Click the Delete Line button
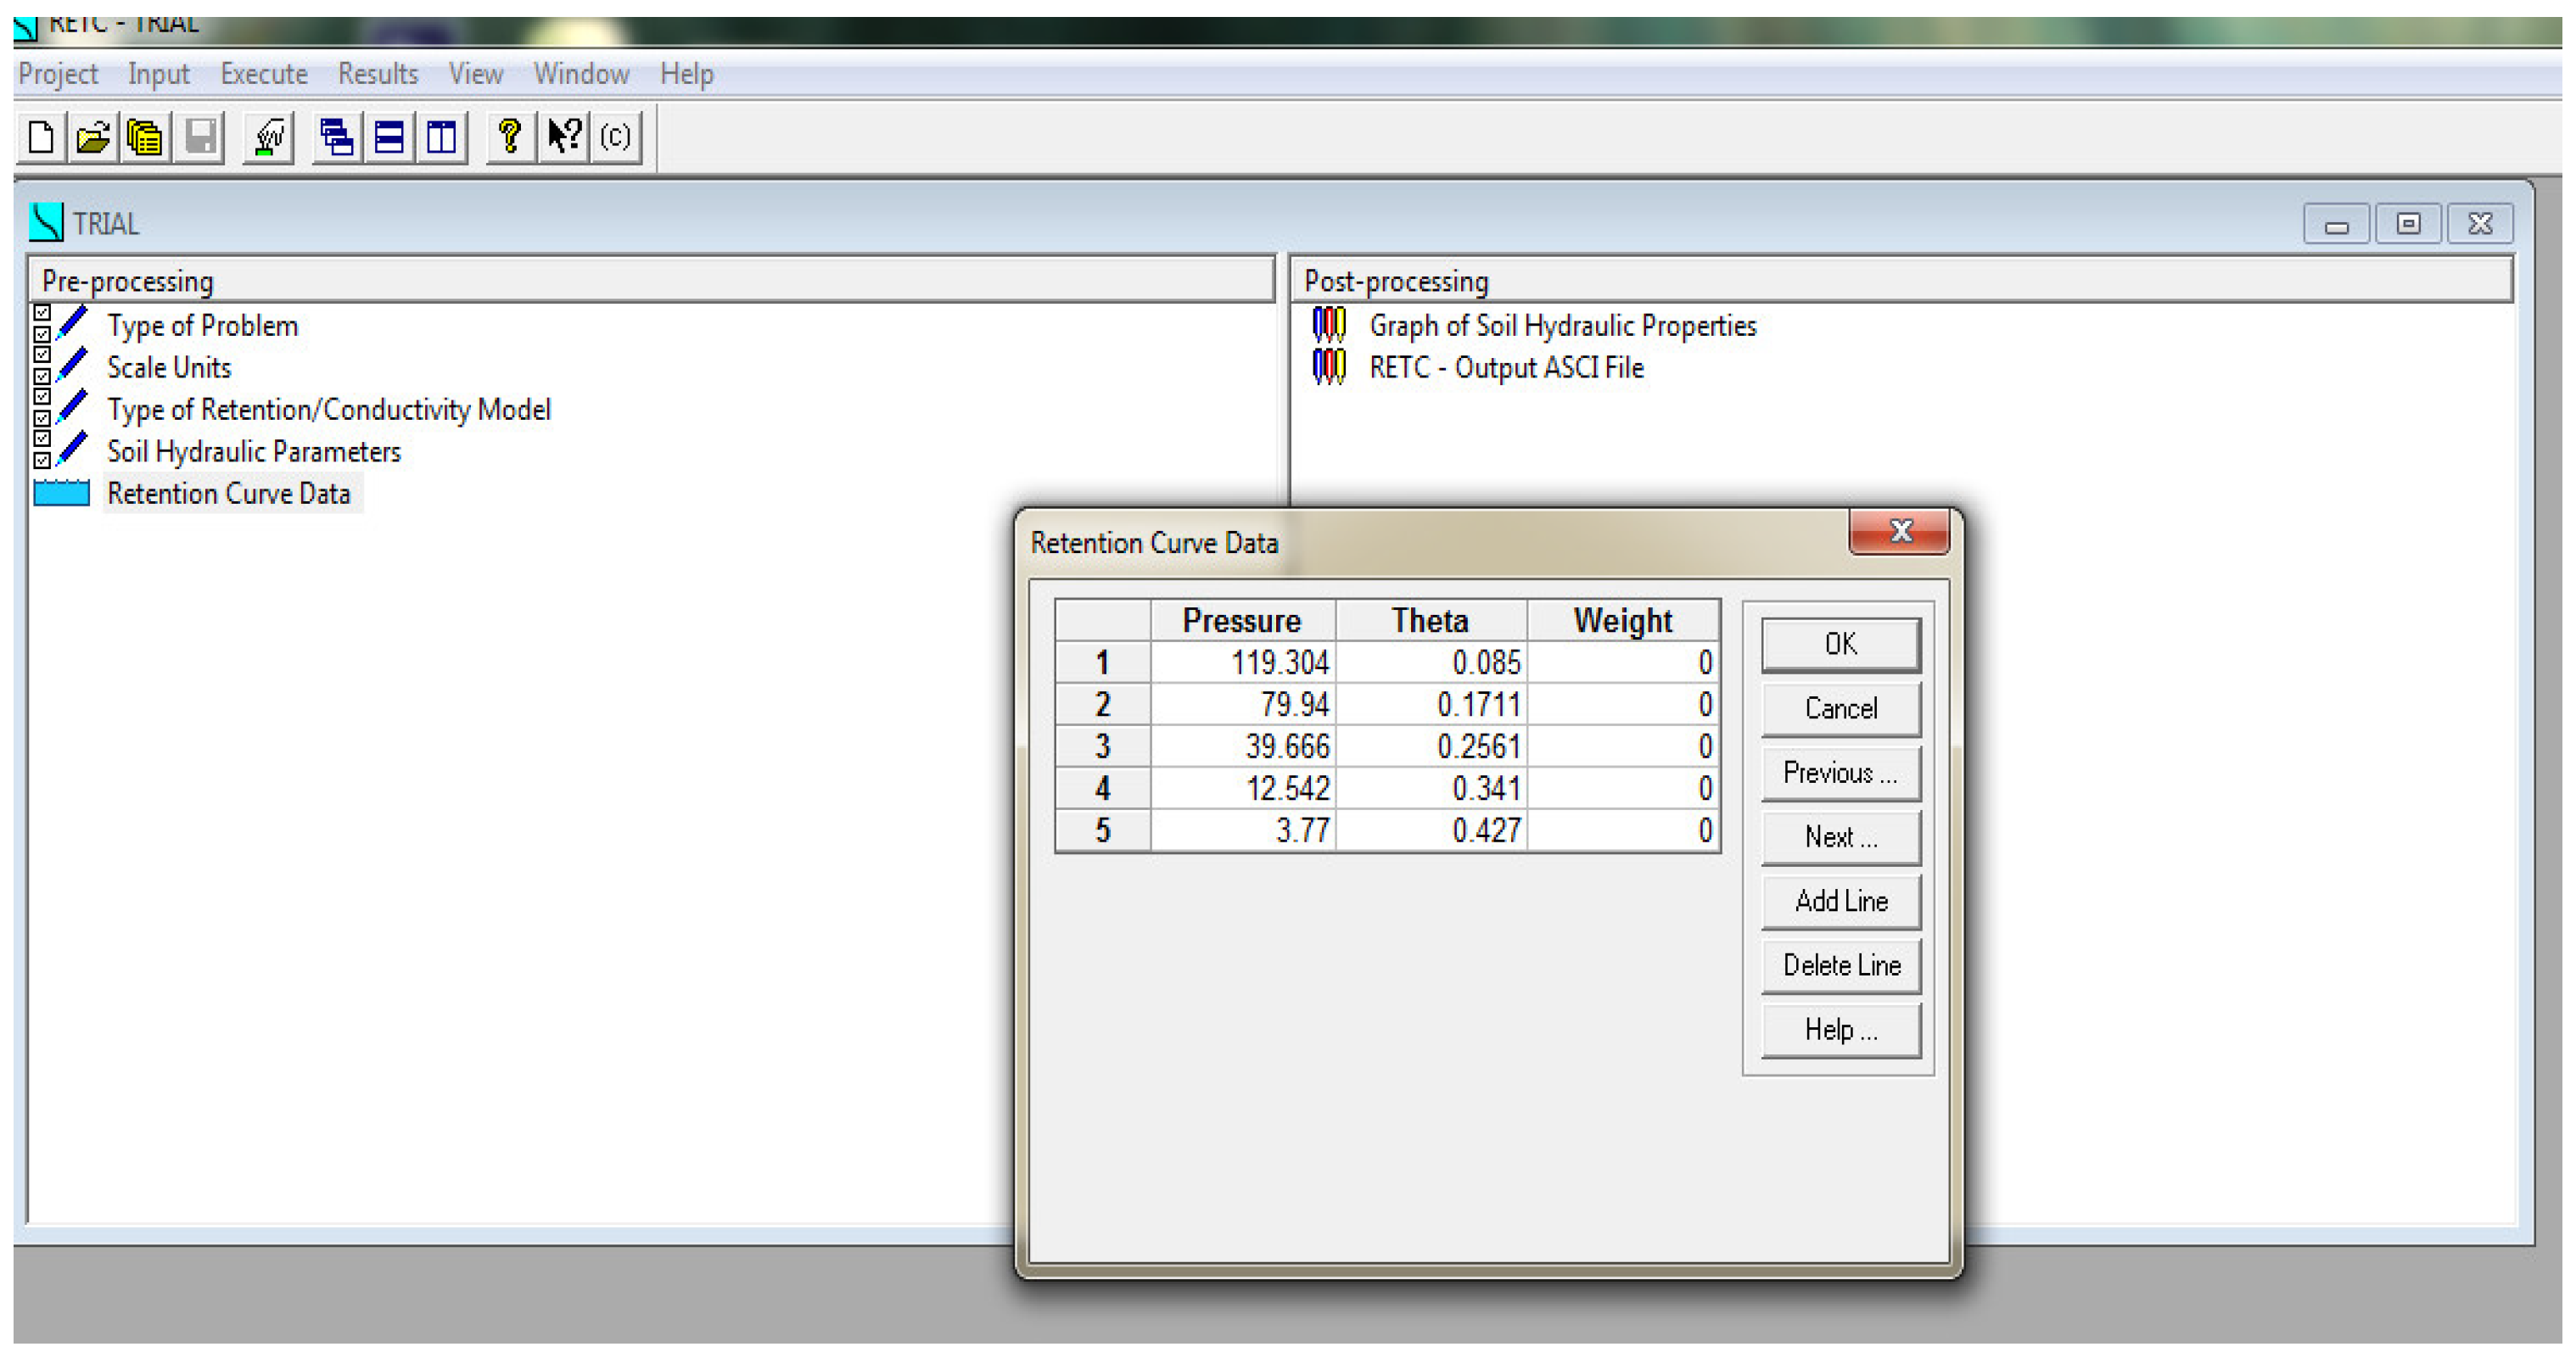The image size is (2576, 1358). click(x=1840, y=965)
